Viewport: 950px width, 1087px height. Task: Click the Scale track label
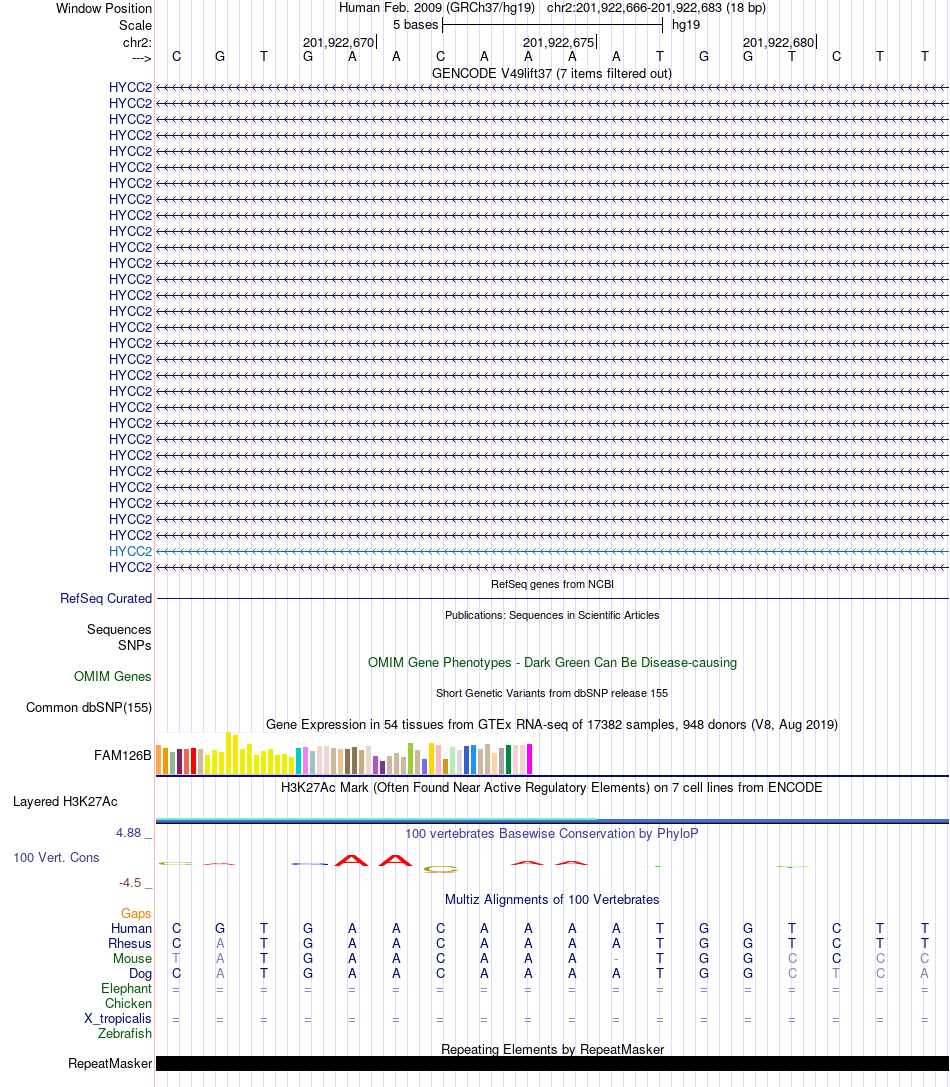(135, 26)
